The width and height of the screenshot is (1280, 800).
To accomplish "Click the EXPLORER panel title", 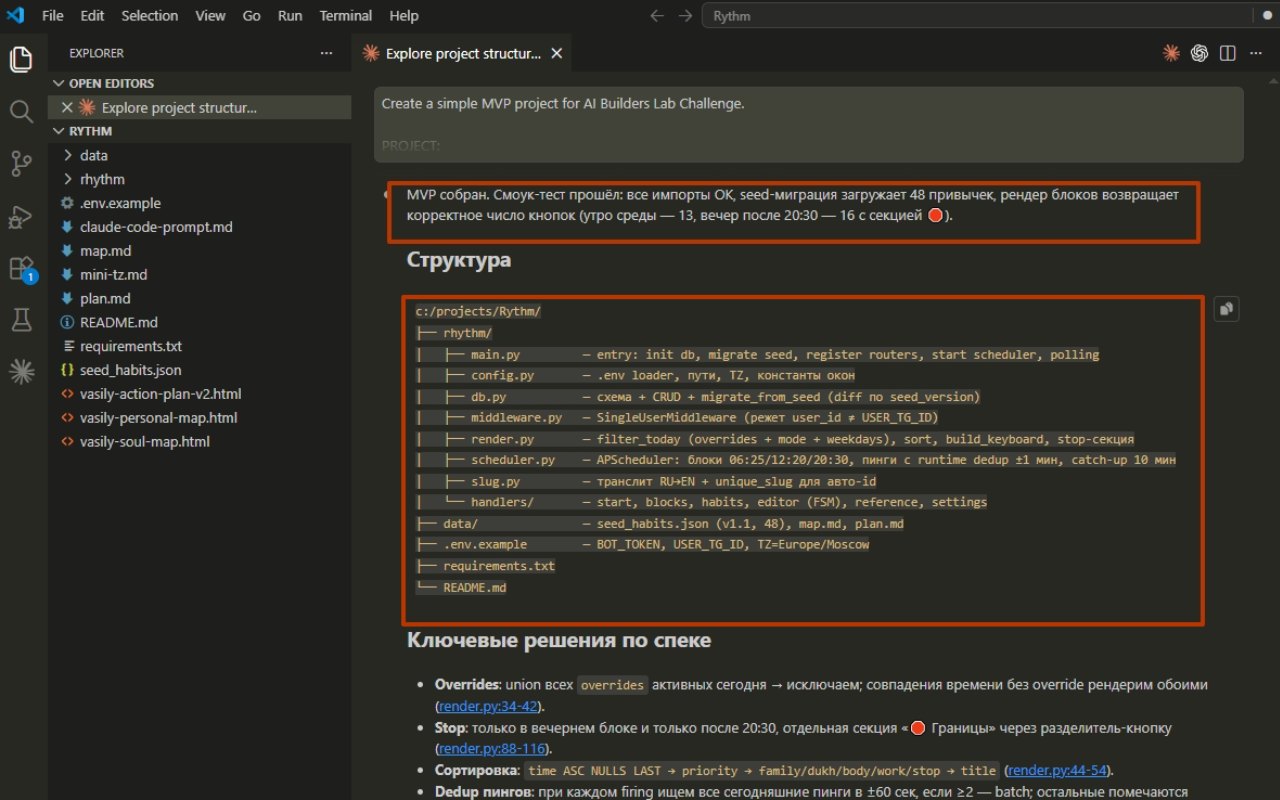I will tap(97, 53).
